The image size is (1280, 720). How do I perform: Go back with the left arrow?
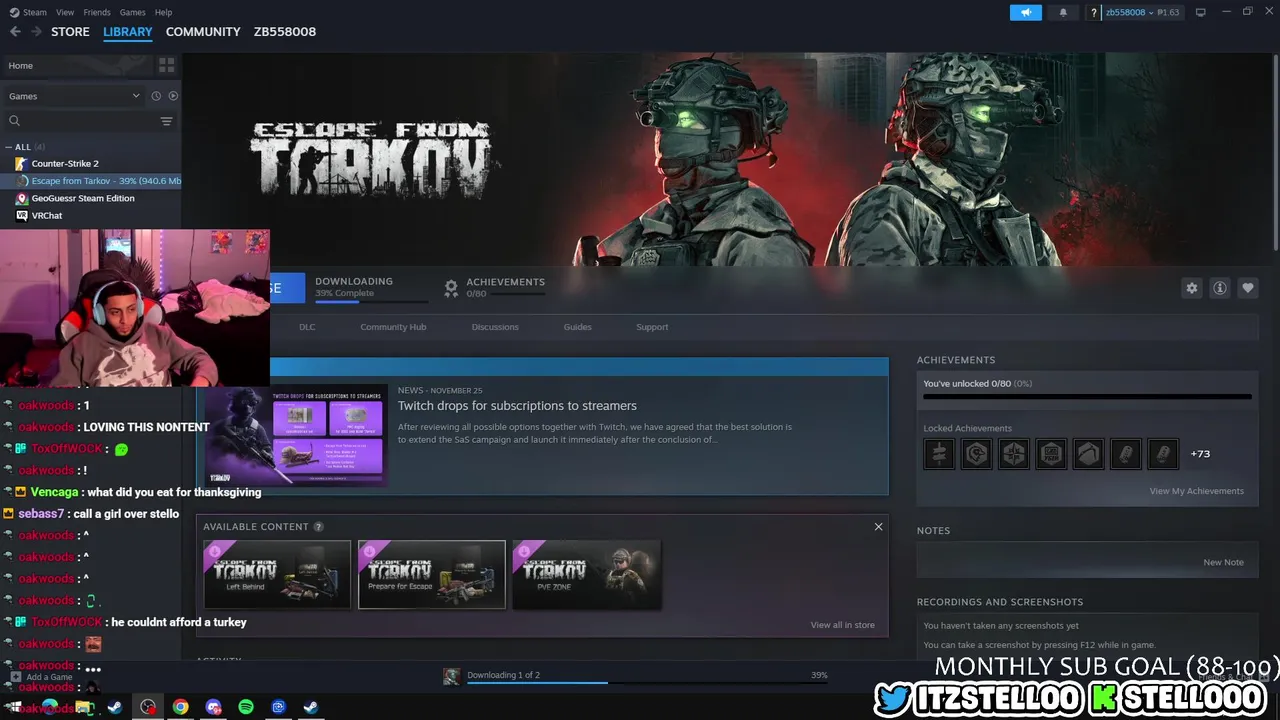coord(15,32)
